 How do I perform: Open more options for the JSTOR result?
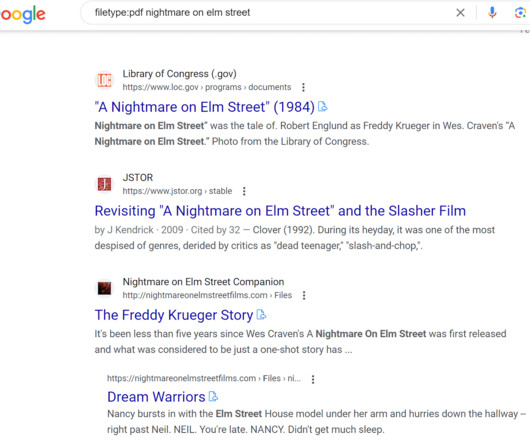pyautogui.click(x=244, y=191)
